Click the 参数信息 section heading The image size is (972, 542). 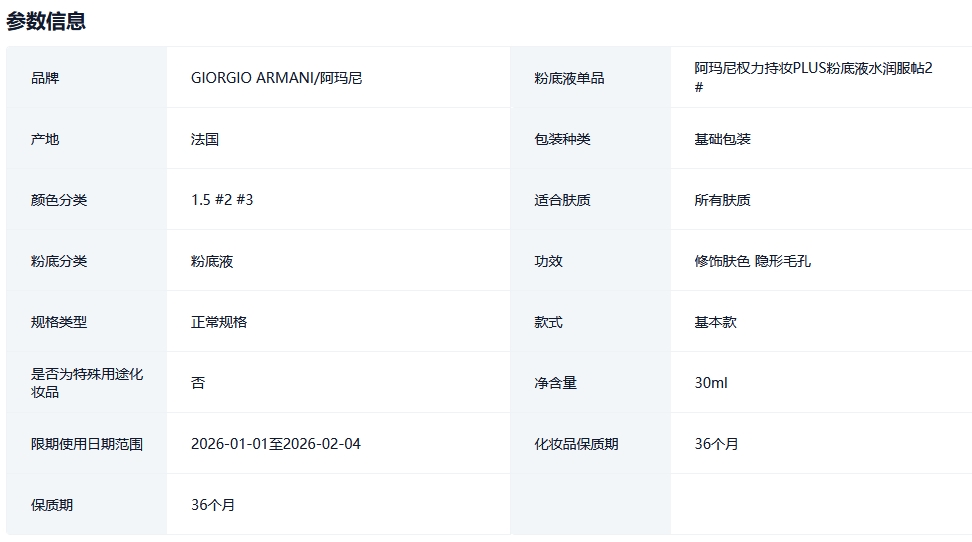46,21
